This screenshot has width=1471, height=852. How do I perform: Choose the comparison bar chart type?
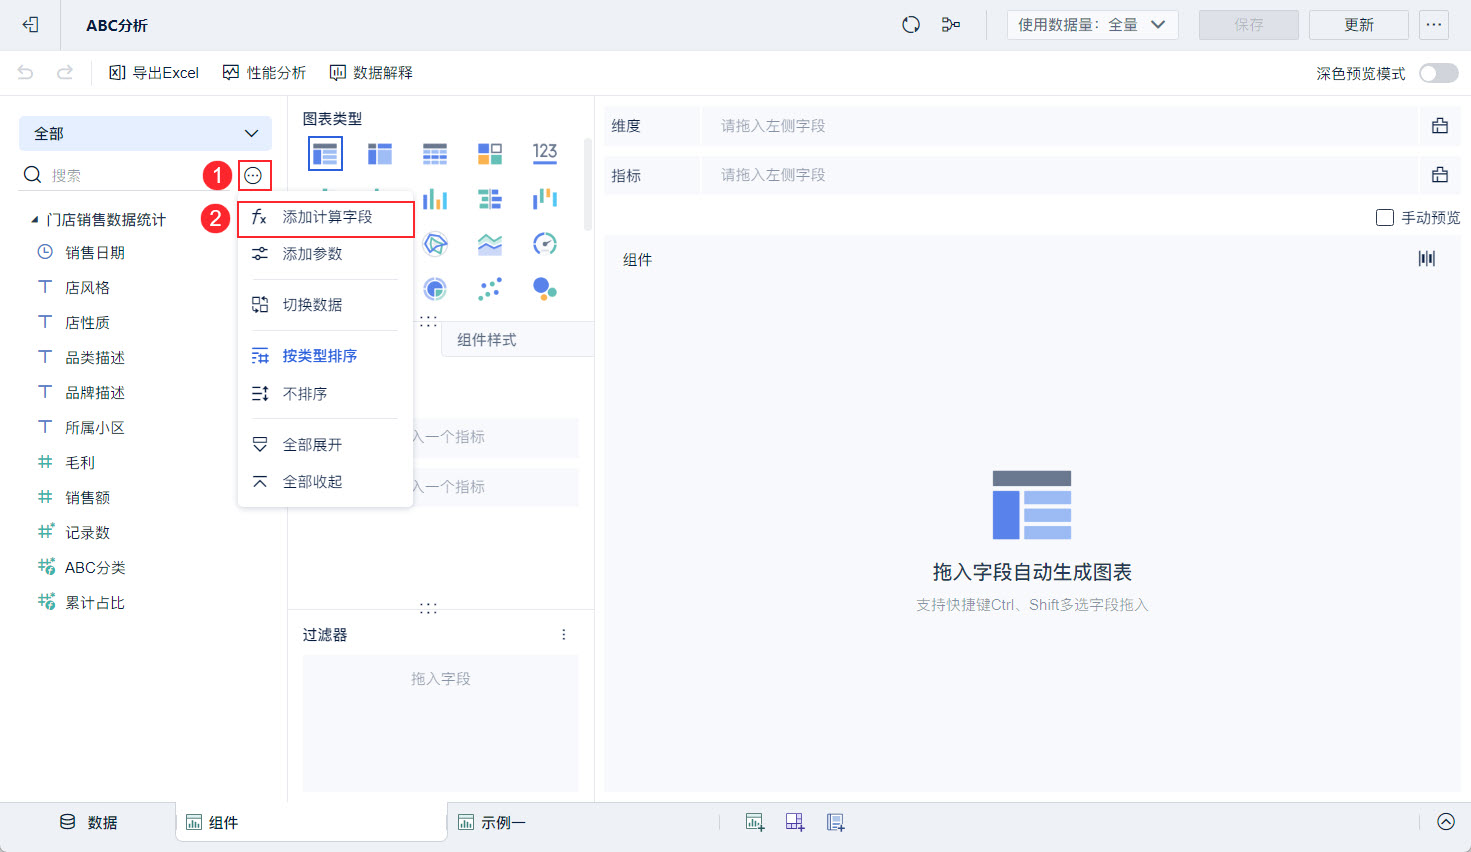coord(490,199)
